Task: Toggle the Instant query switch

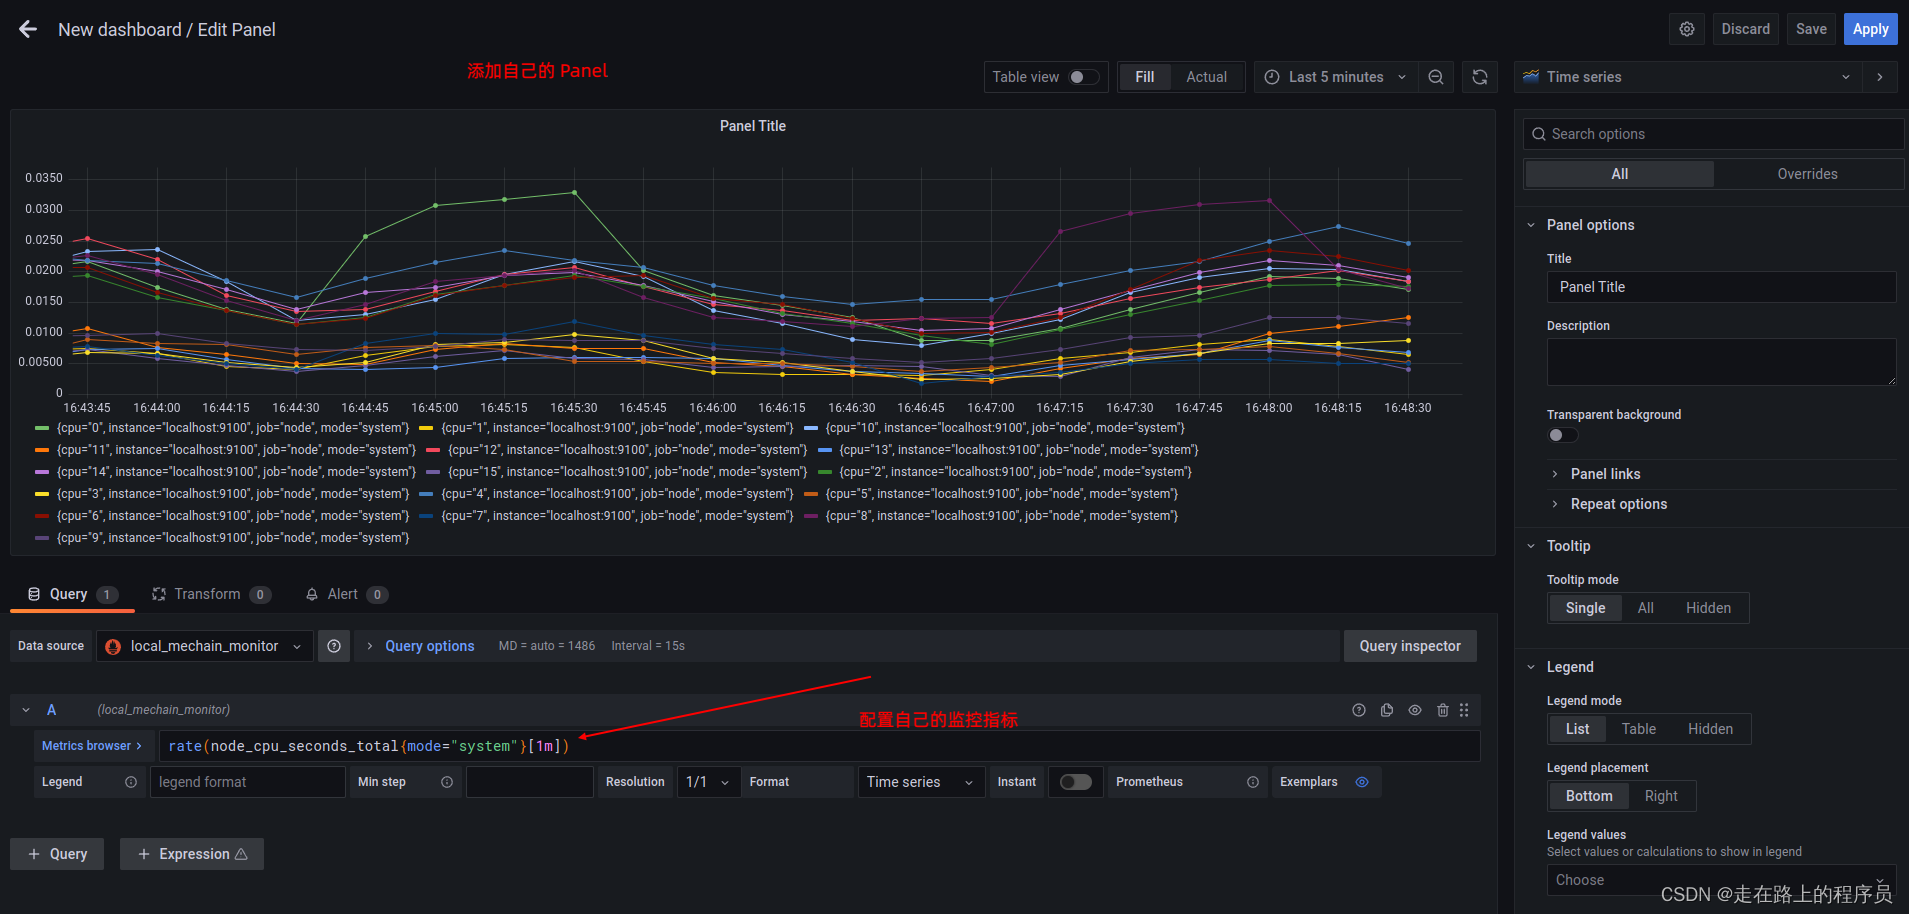Action: coord(1075,781)
